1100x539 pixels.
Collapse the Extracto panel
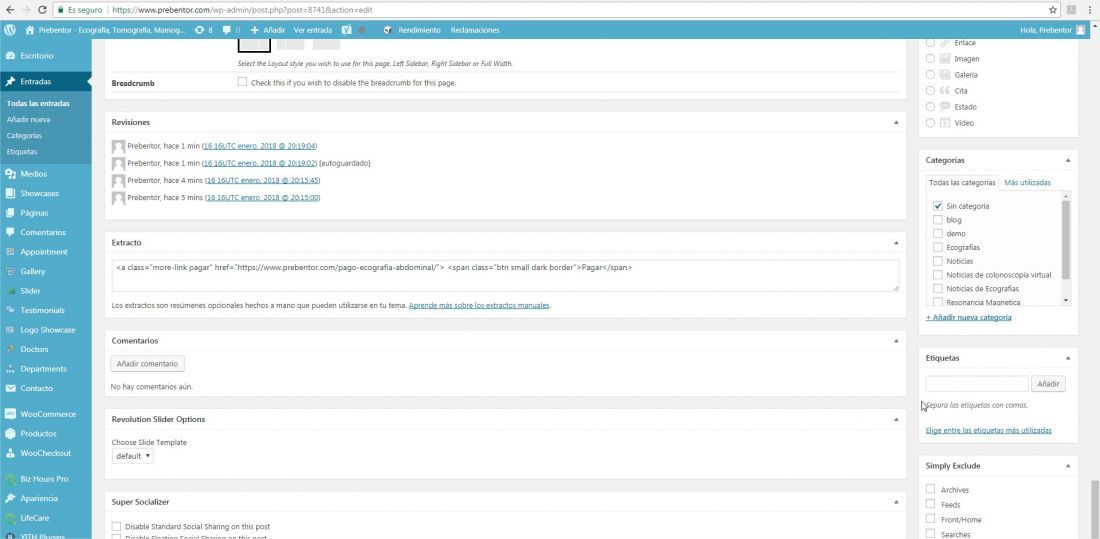click(x=896, y=243)
